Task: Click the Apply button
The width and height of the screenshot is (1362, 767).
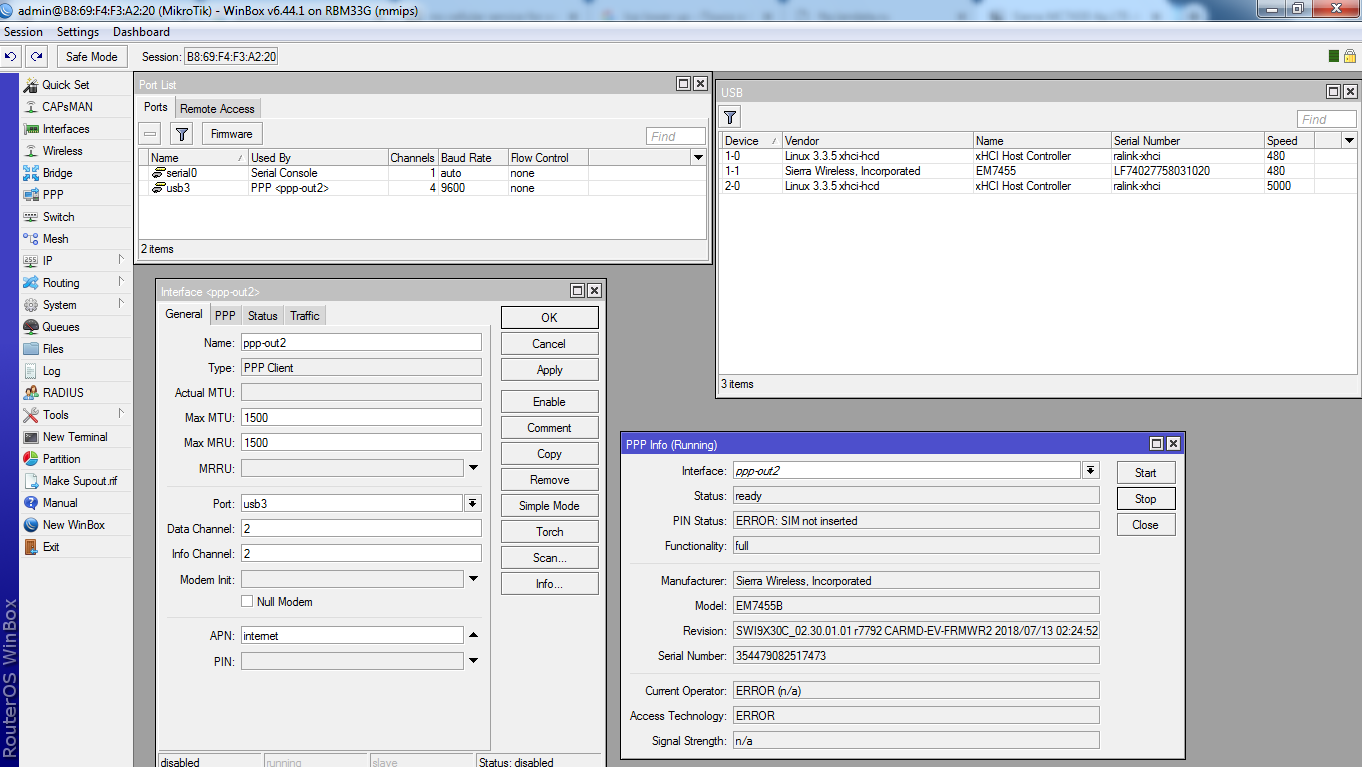Action: [549, 370]
